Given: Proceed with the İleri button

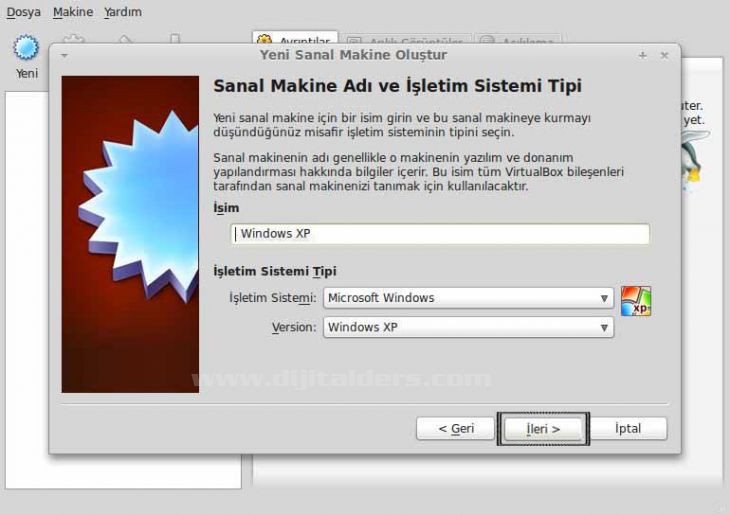Looking at the screenshot, I should (x=543, y=428).
